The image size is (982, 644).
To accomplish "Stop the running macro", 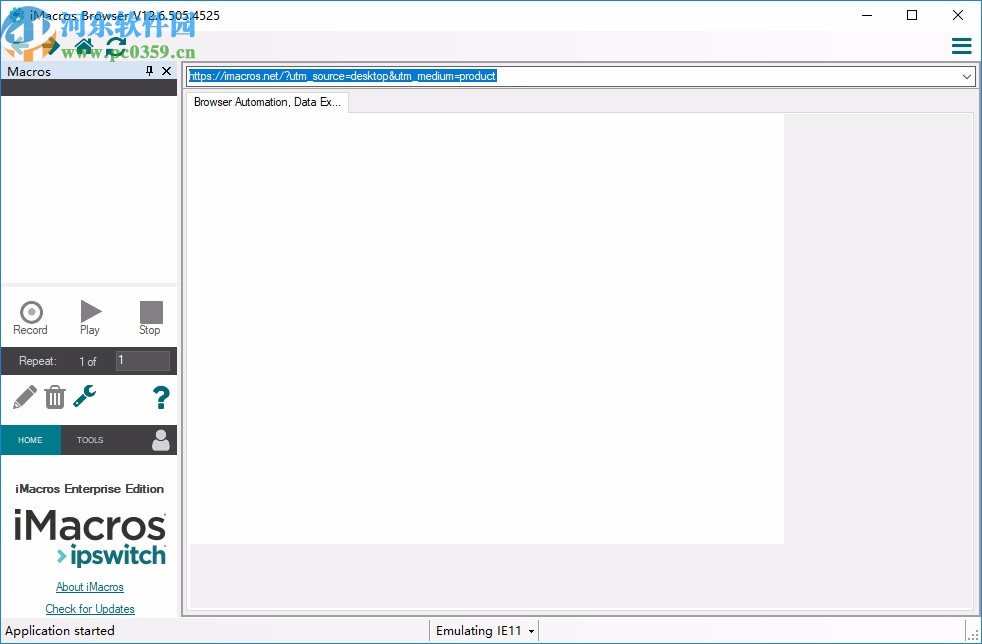I will [150, 318].
